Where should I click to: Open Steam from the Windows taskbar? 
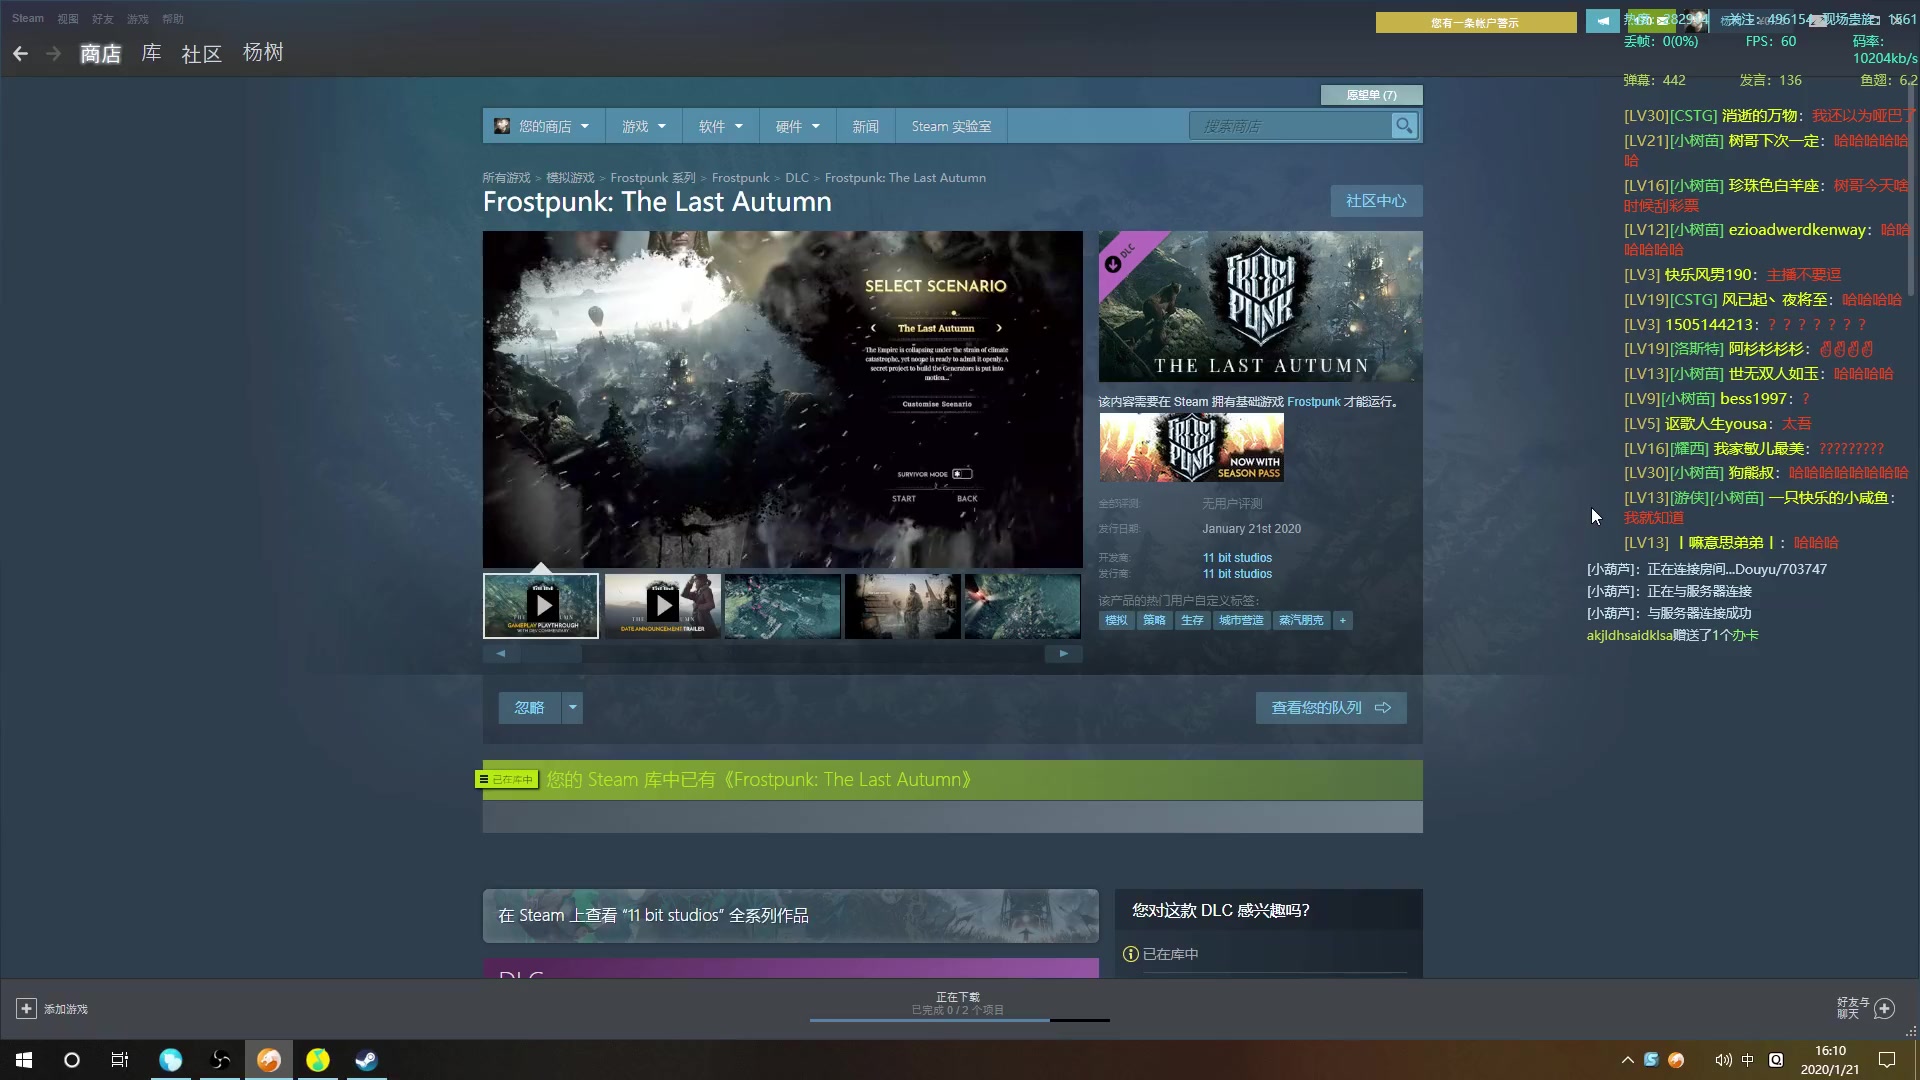pos(366,1060)
